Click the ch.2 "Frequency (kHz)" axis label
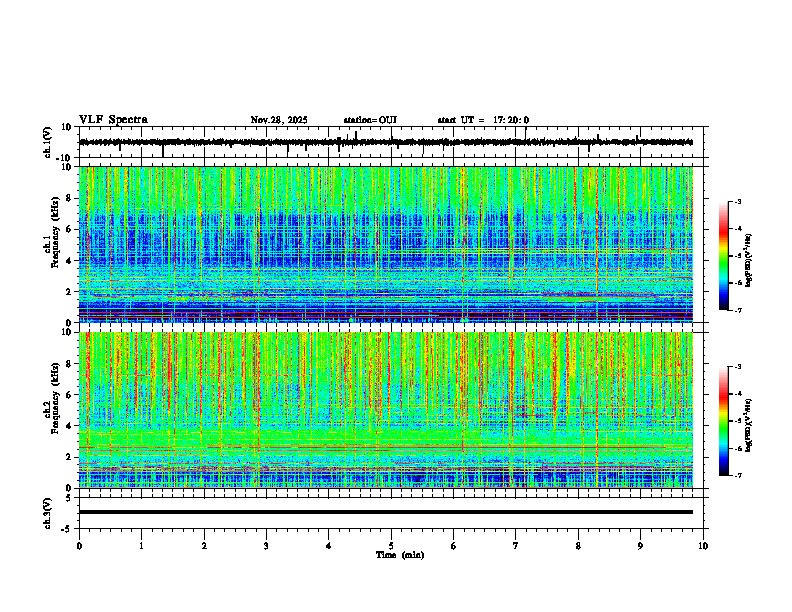 tap(55, 398)
